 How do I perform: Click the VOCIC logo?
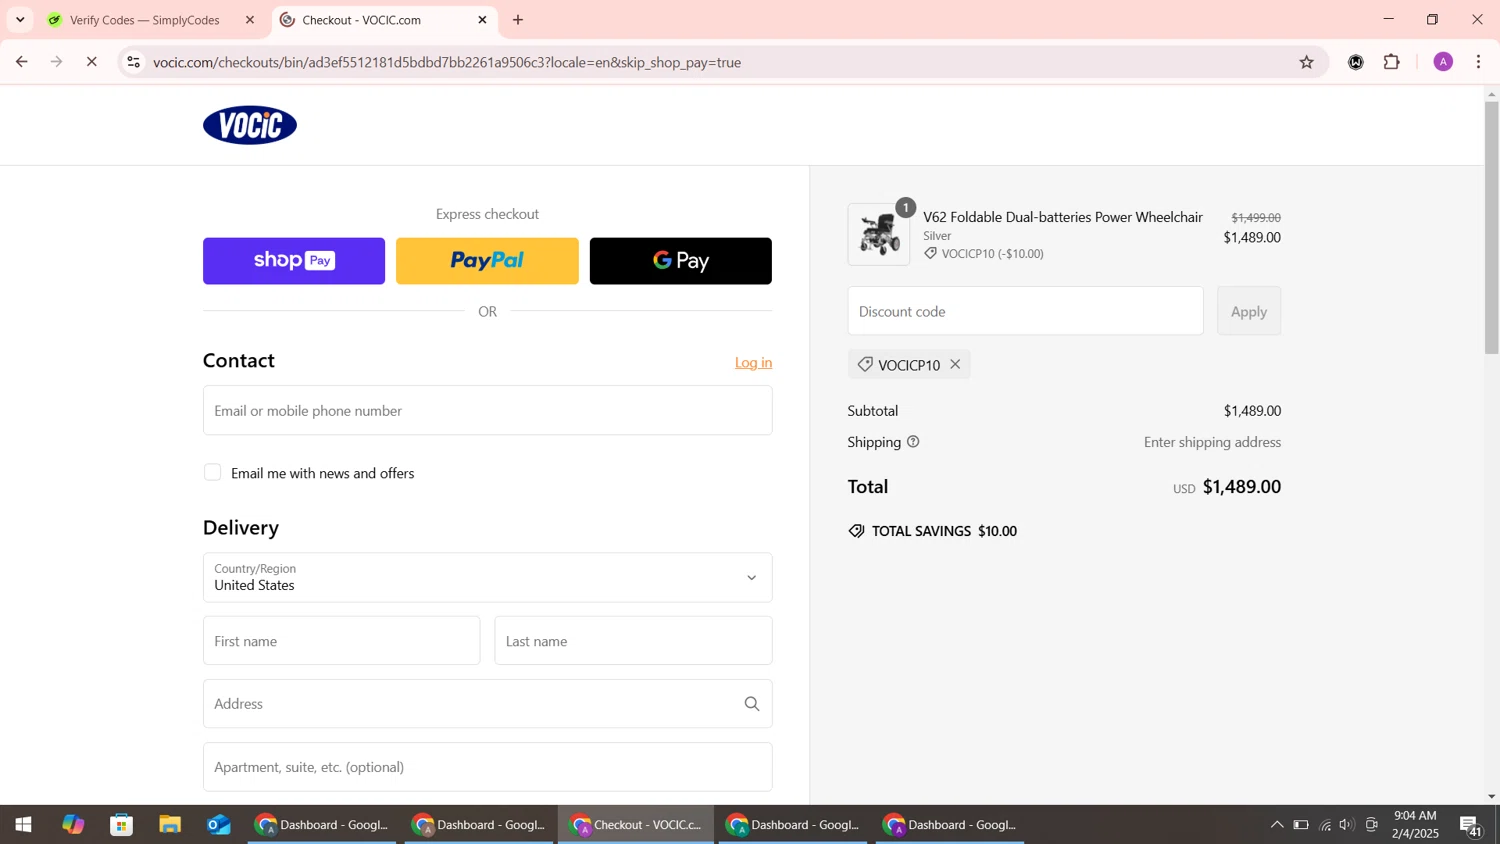[x=250, y=125]
